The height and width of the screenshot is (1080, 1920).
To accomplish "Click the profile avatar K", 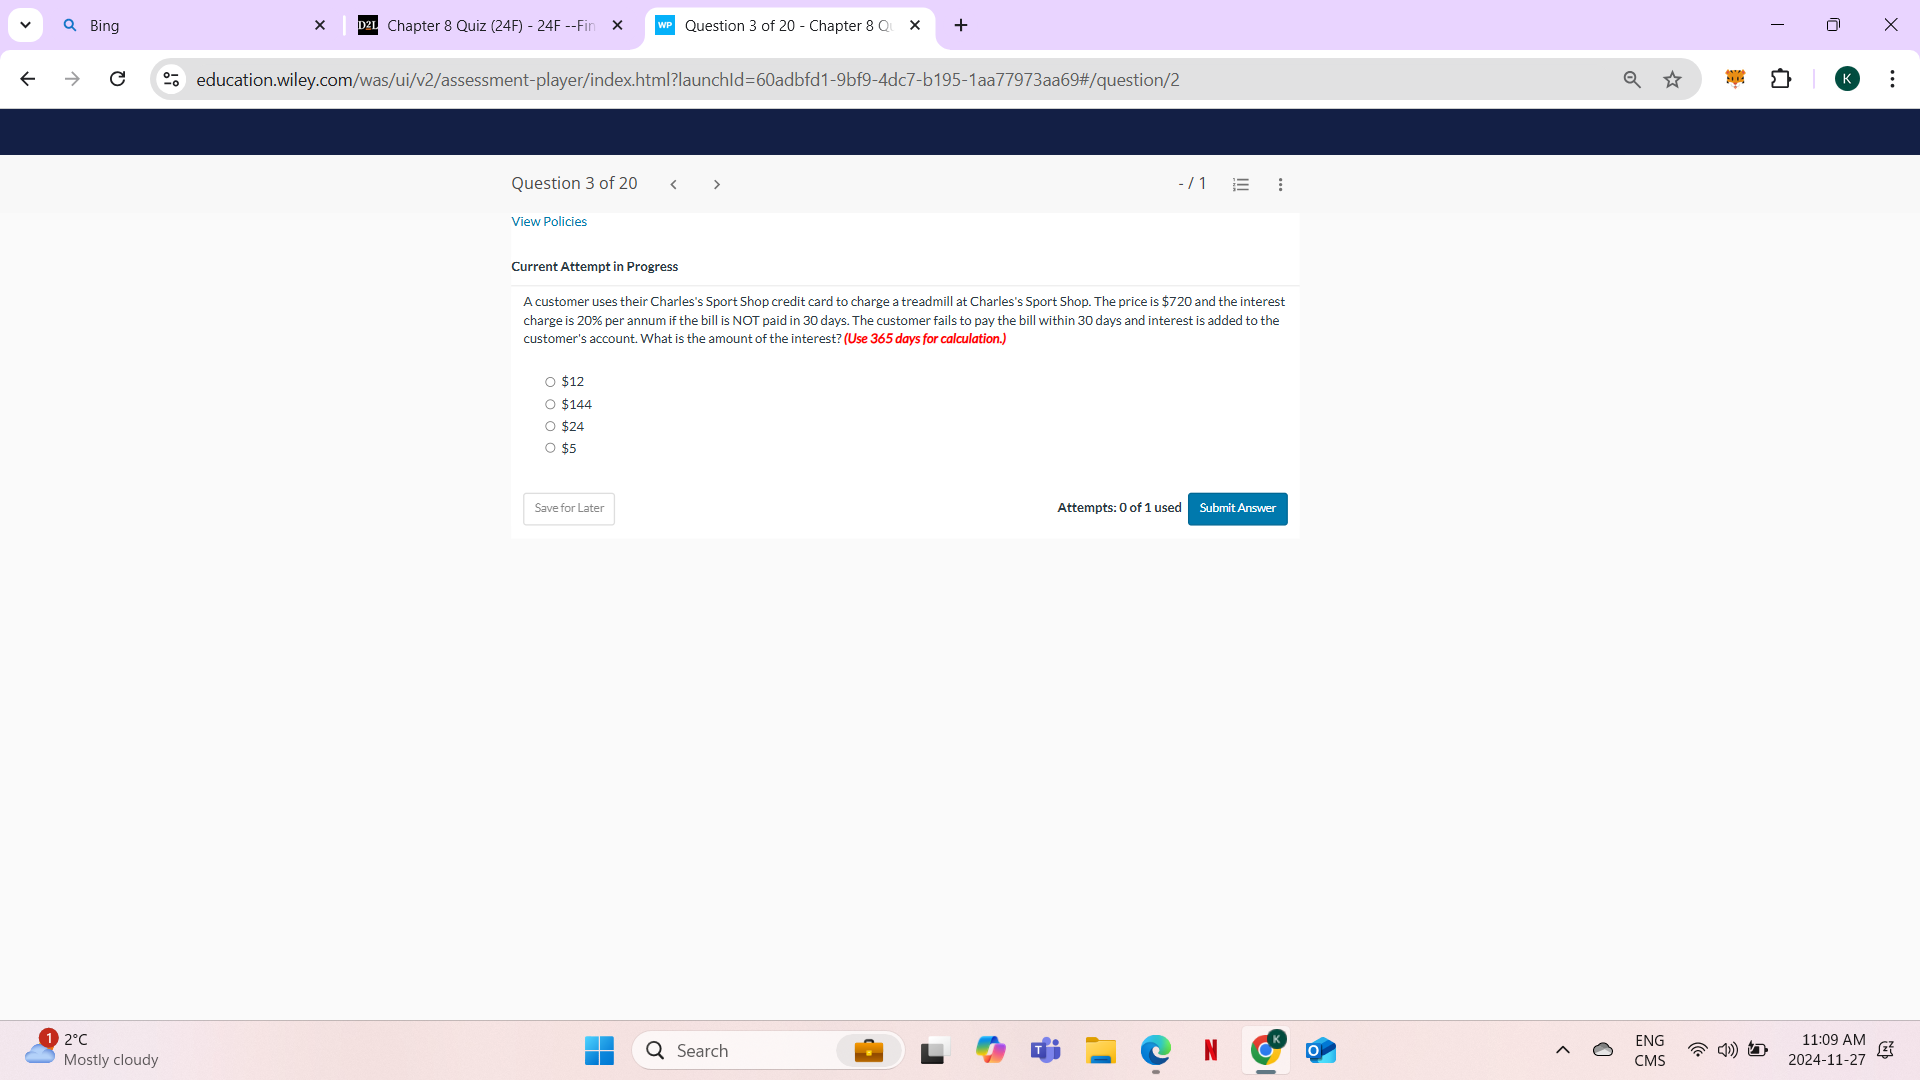I will coord(1848,79).
